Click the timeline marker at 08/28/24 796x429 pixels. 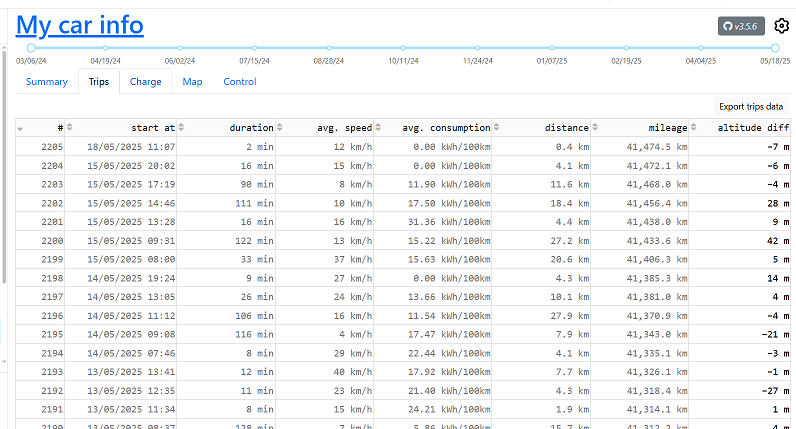click(329, 48)
